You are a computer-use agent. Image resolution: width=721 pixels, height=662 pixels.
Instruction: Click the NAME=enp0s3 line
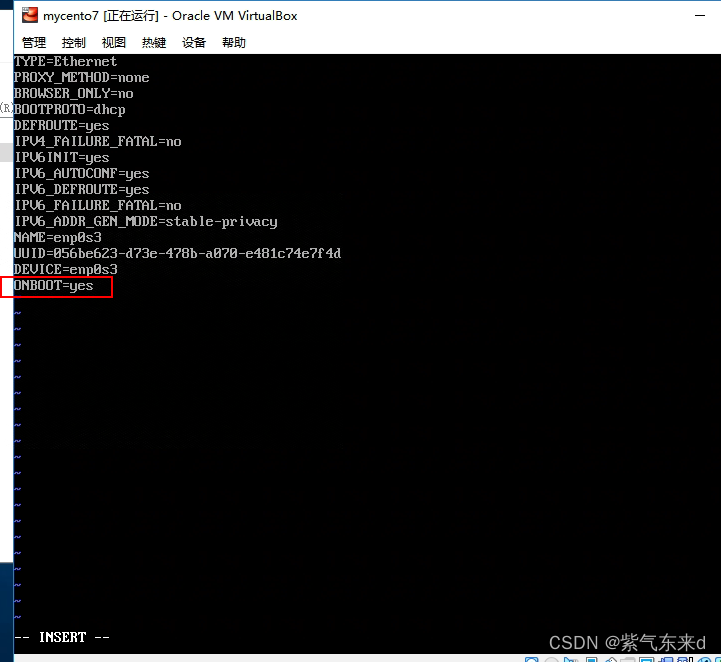[x=57, y=237]
